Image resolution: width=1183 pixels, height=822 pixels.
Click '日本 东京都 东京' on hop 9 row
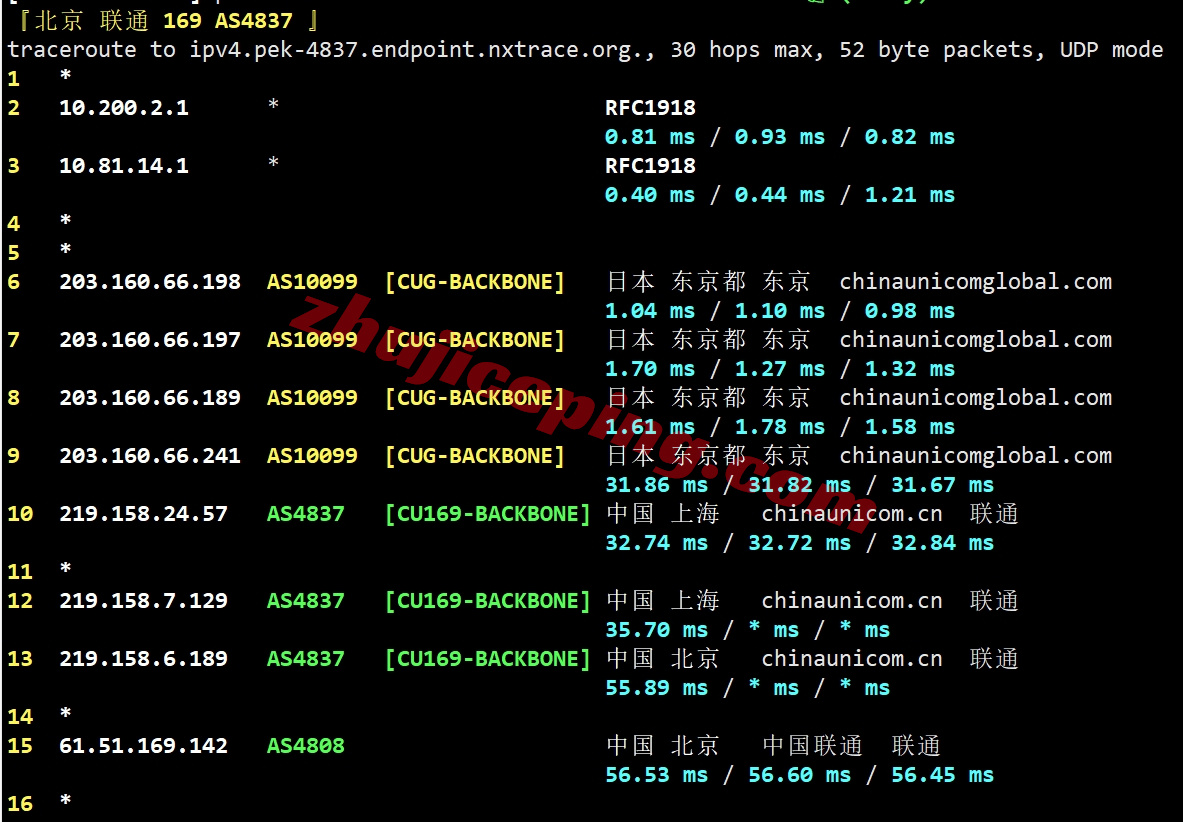coord(708,456)
